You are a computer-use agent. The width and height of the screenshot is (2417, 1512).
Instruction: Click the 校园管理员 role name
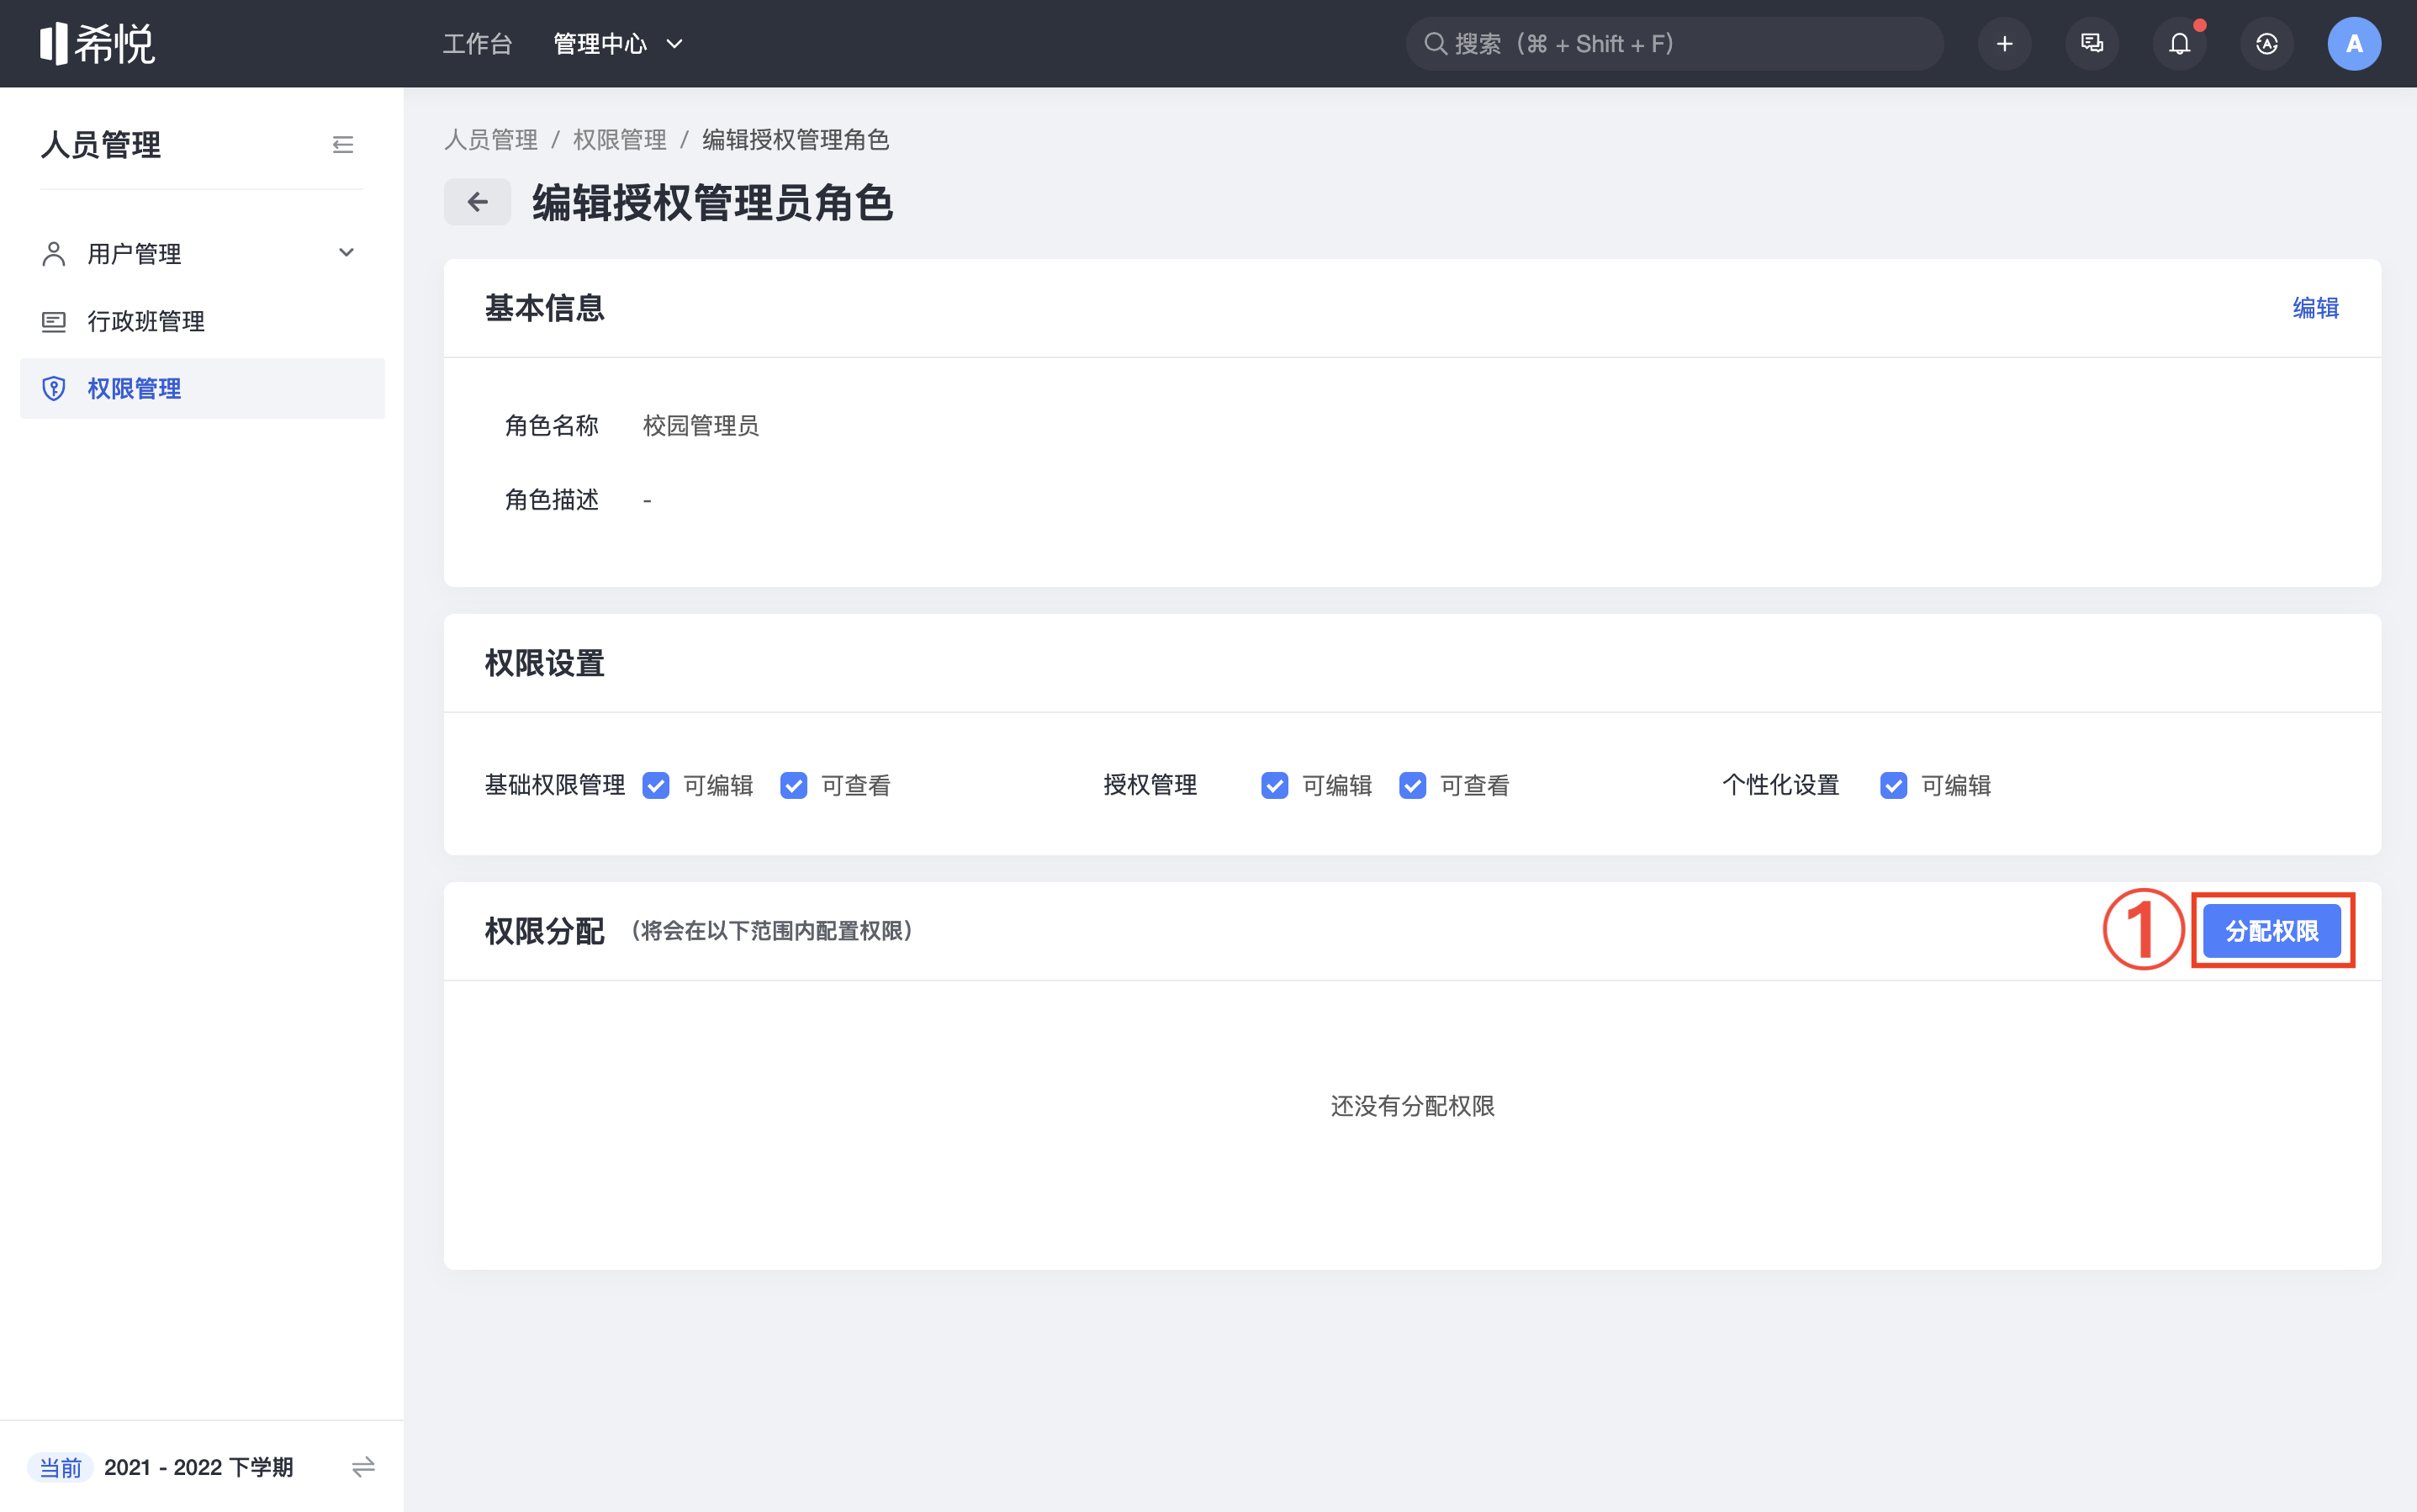click(x=701, y=425)
